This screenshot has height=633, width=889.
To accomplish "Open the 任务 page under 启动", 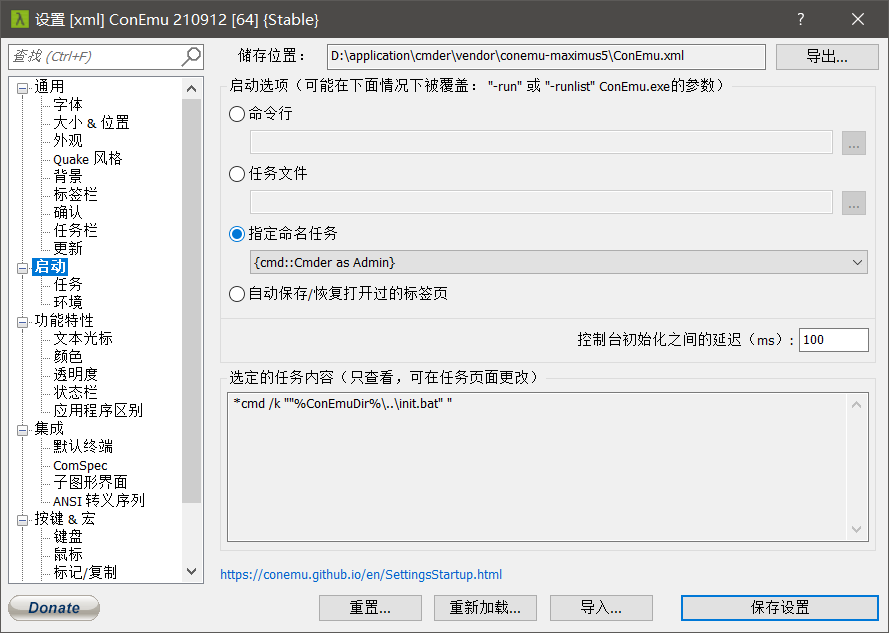I will 67,284.
